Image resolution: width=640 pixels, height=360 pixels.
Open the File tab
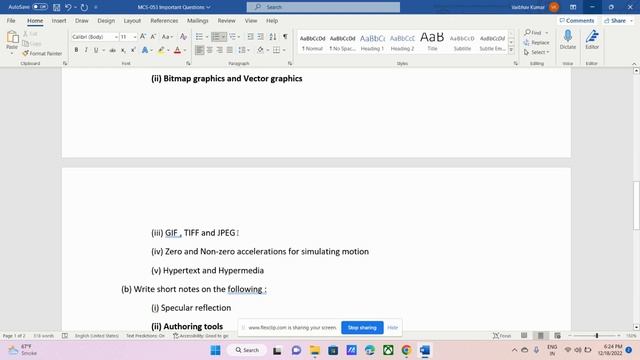pos(11,20)
